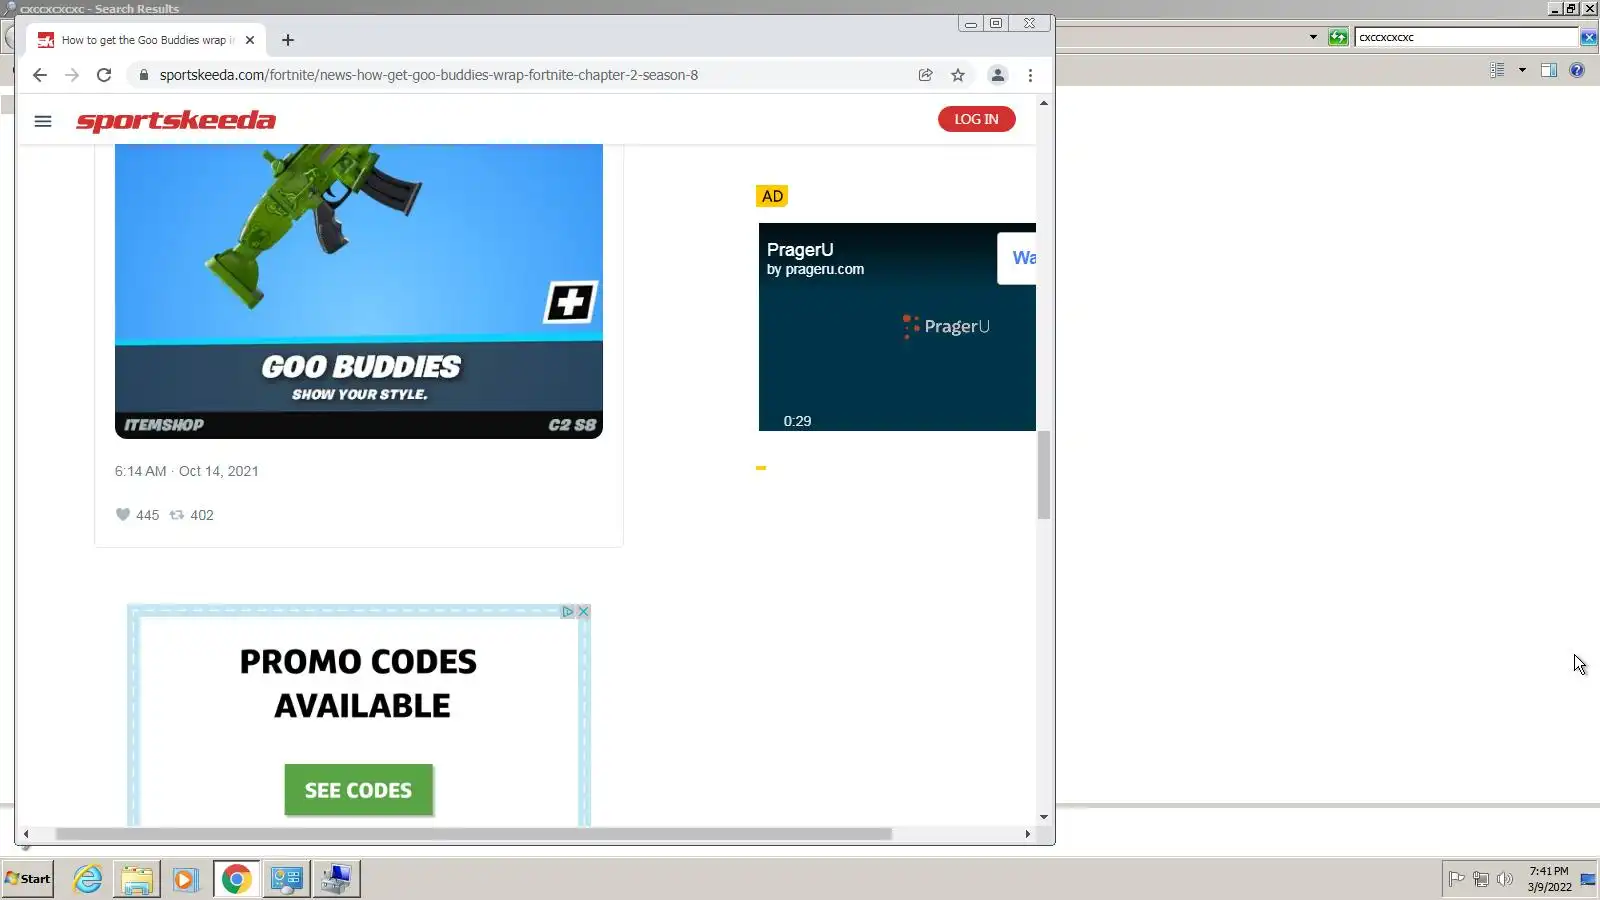1600x900 pixels.
Task: Click Action Center flag in system tray
Action: pos(1457,879)
